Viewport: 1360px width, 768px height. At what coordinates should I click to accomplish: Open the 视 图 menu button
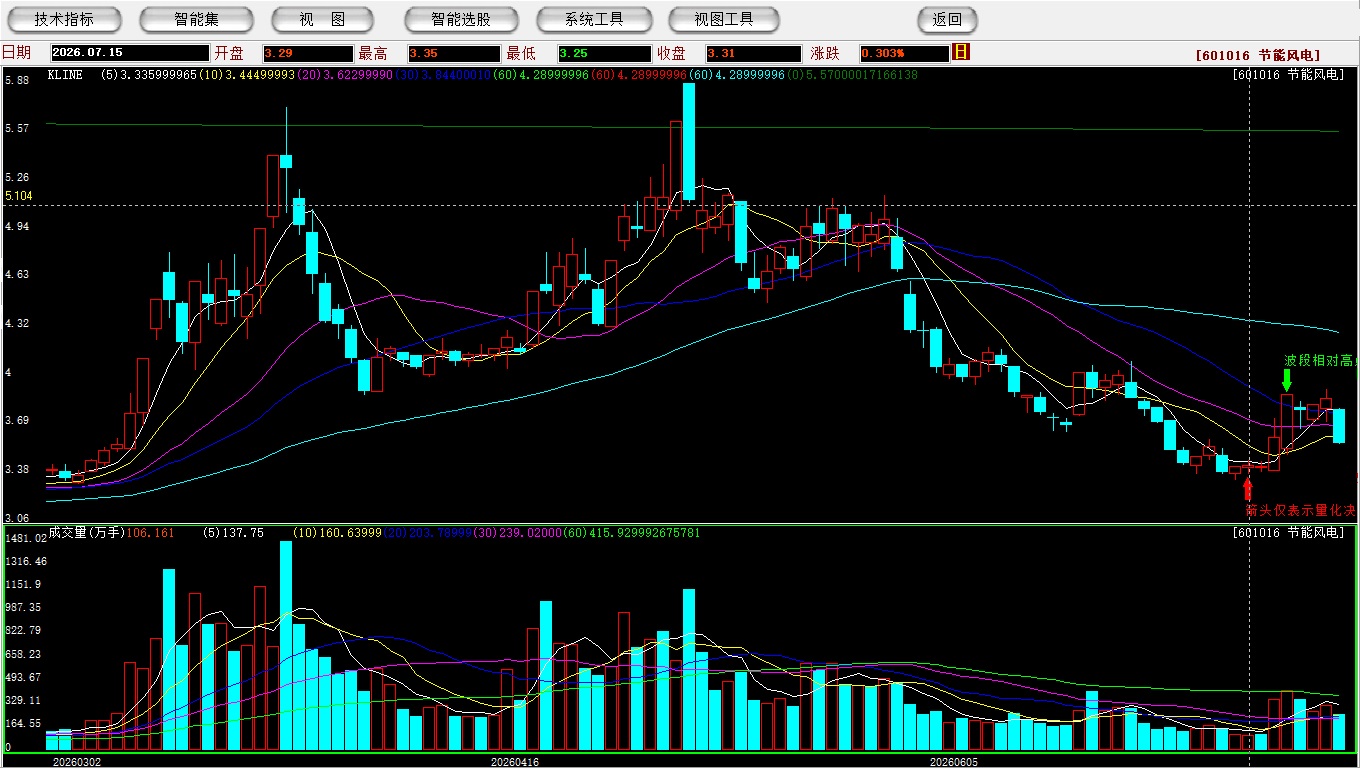coord(322,19)
